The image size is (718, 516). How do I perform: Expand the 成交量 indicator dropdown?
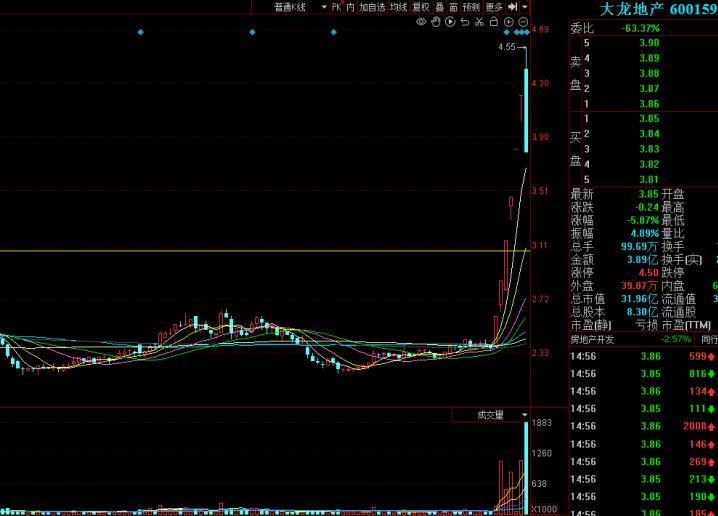point(524,414)
